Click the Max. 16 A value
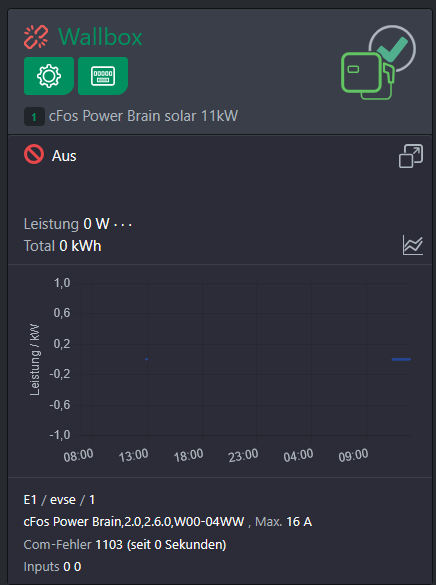436x585 pixels. pos(283,522)
